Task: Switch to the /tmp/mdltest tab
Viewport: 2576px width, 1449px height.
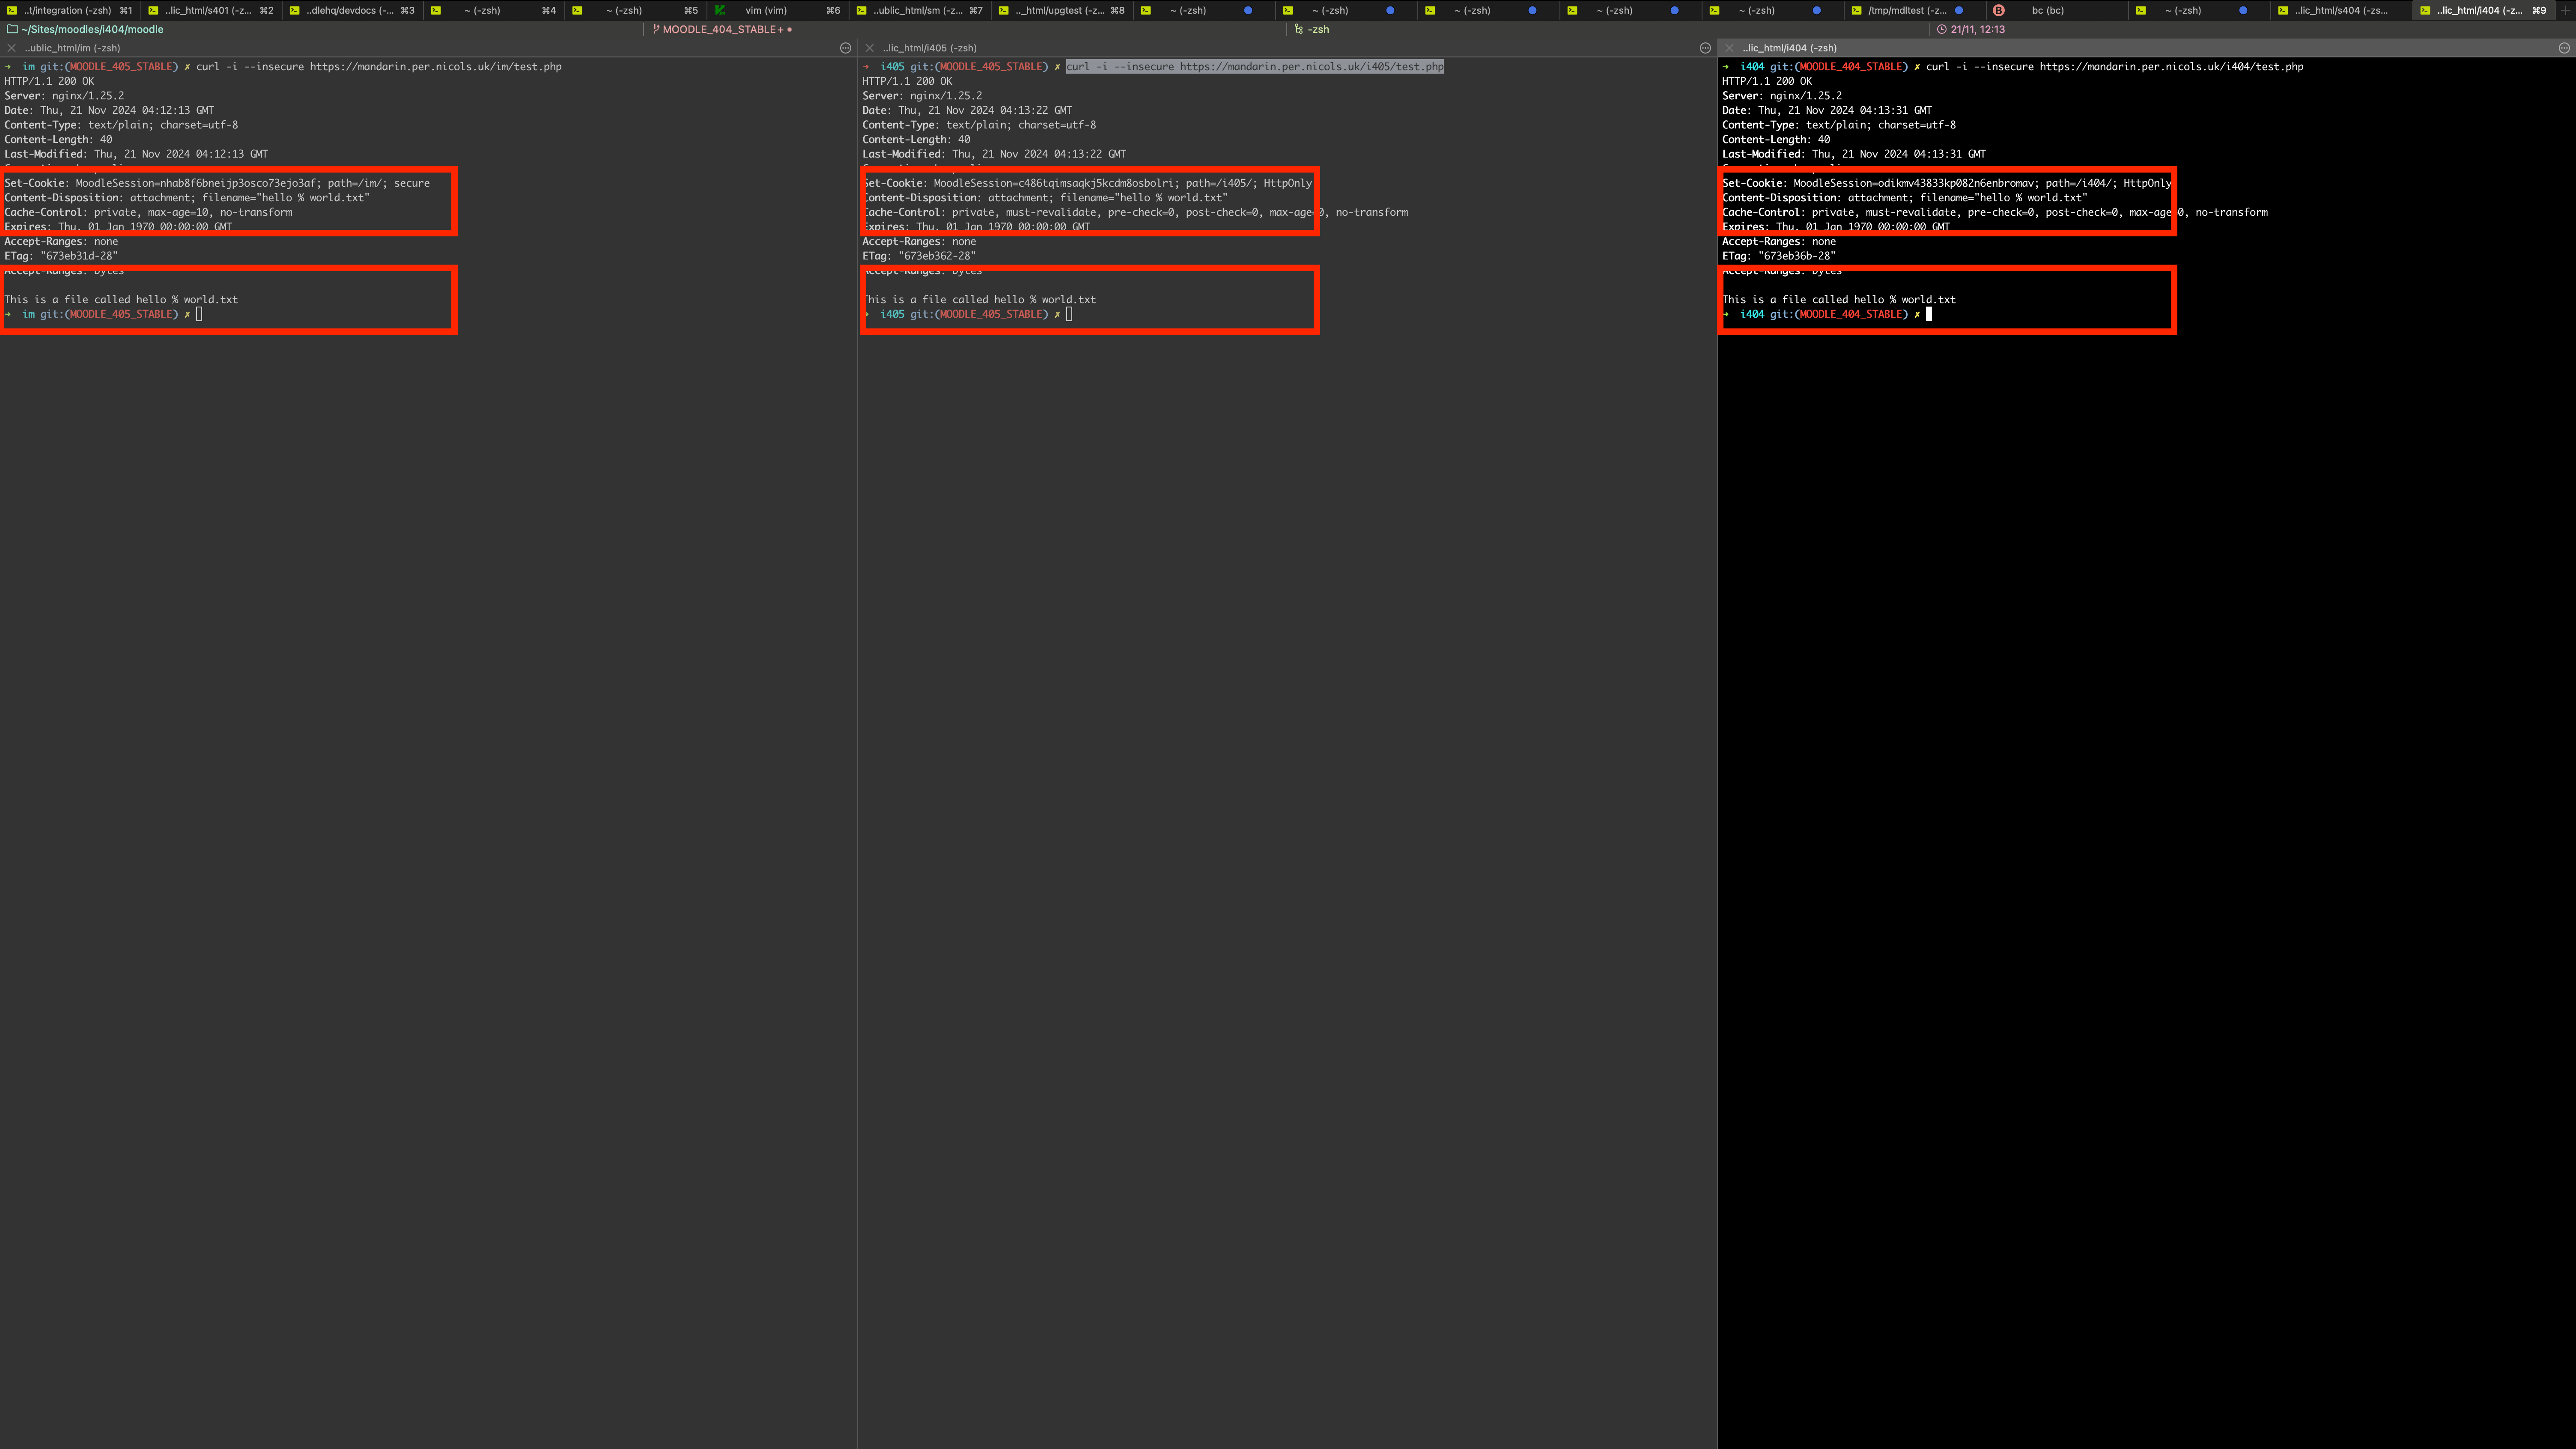Action: tap(1914, 10)
